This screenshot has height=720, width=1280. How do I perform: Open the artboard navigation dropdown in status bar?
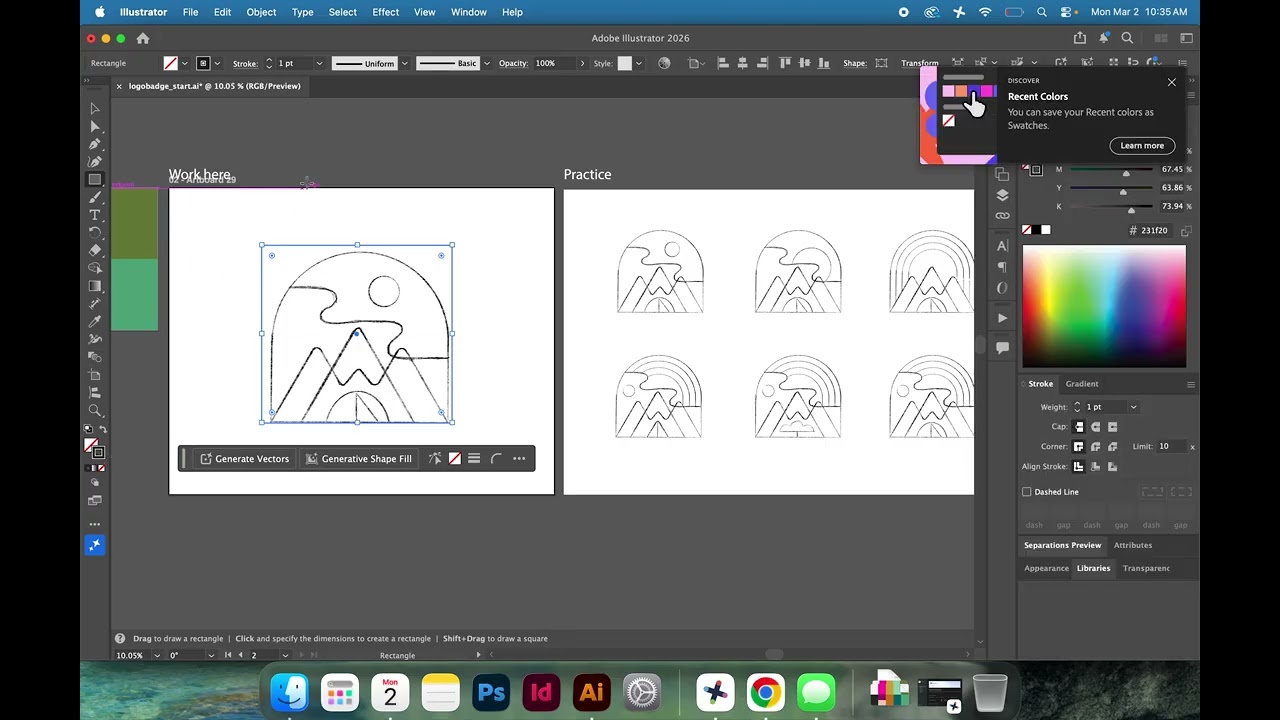click(285, 656)
